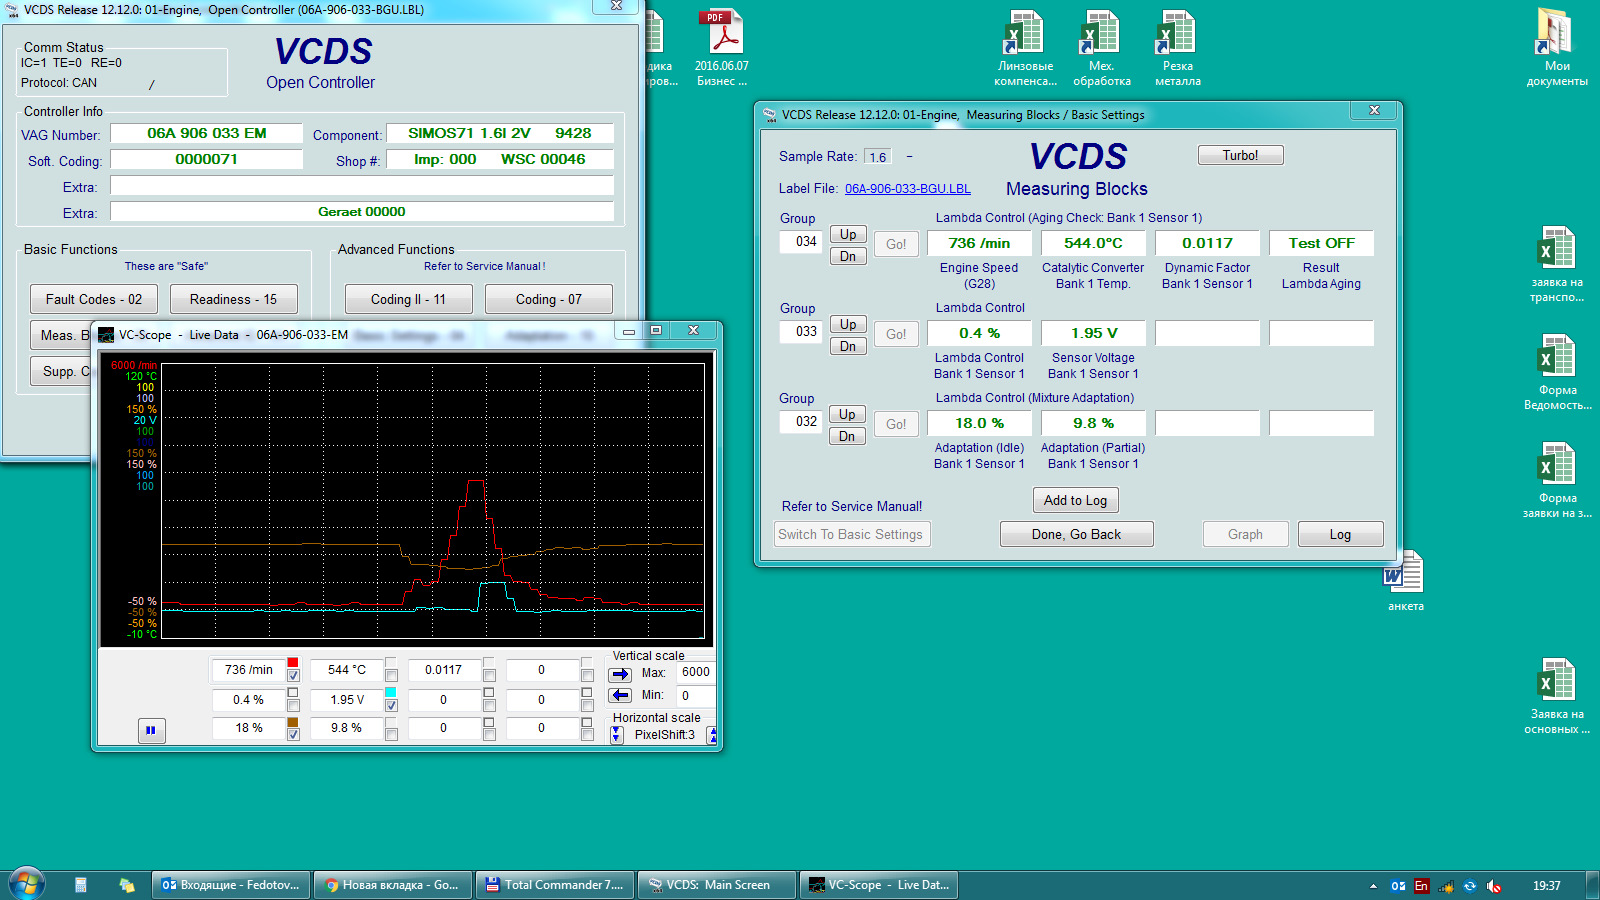
Task: Enable the 544 °C trace checkbox
Action: [391, 676]
